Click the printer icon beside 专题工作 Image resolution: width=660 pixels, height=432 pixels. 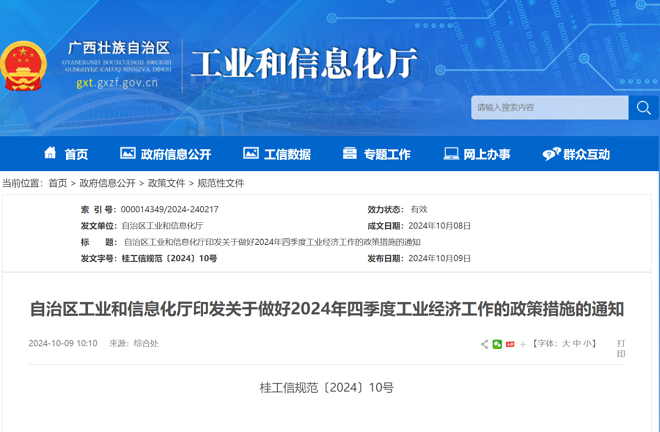pos(349,153)
